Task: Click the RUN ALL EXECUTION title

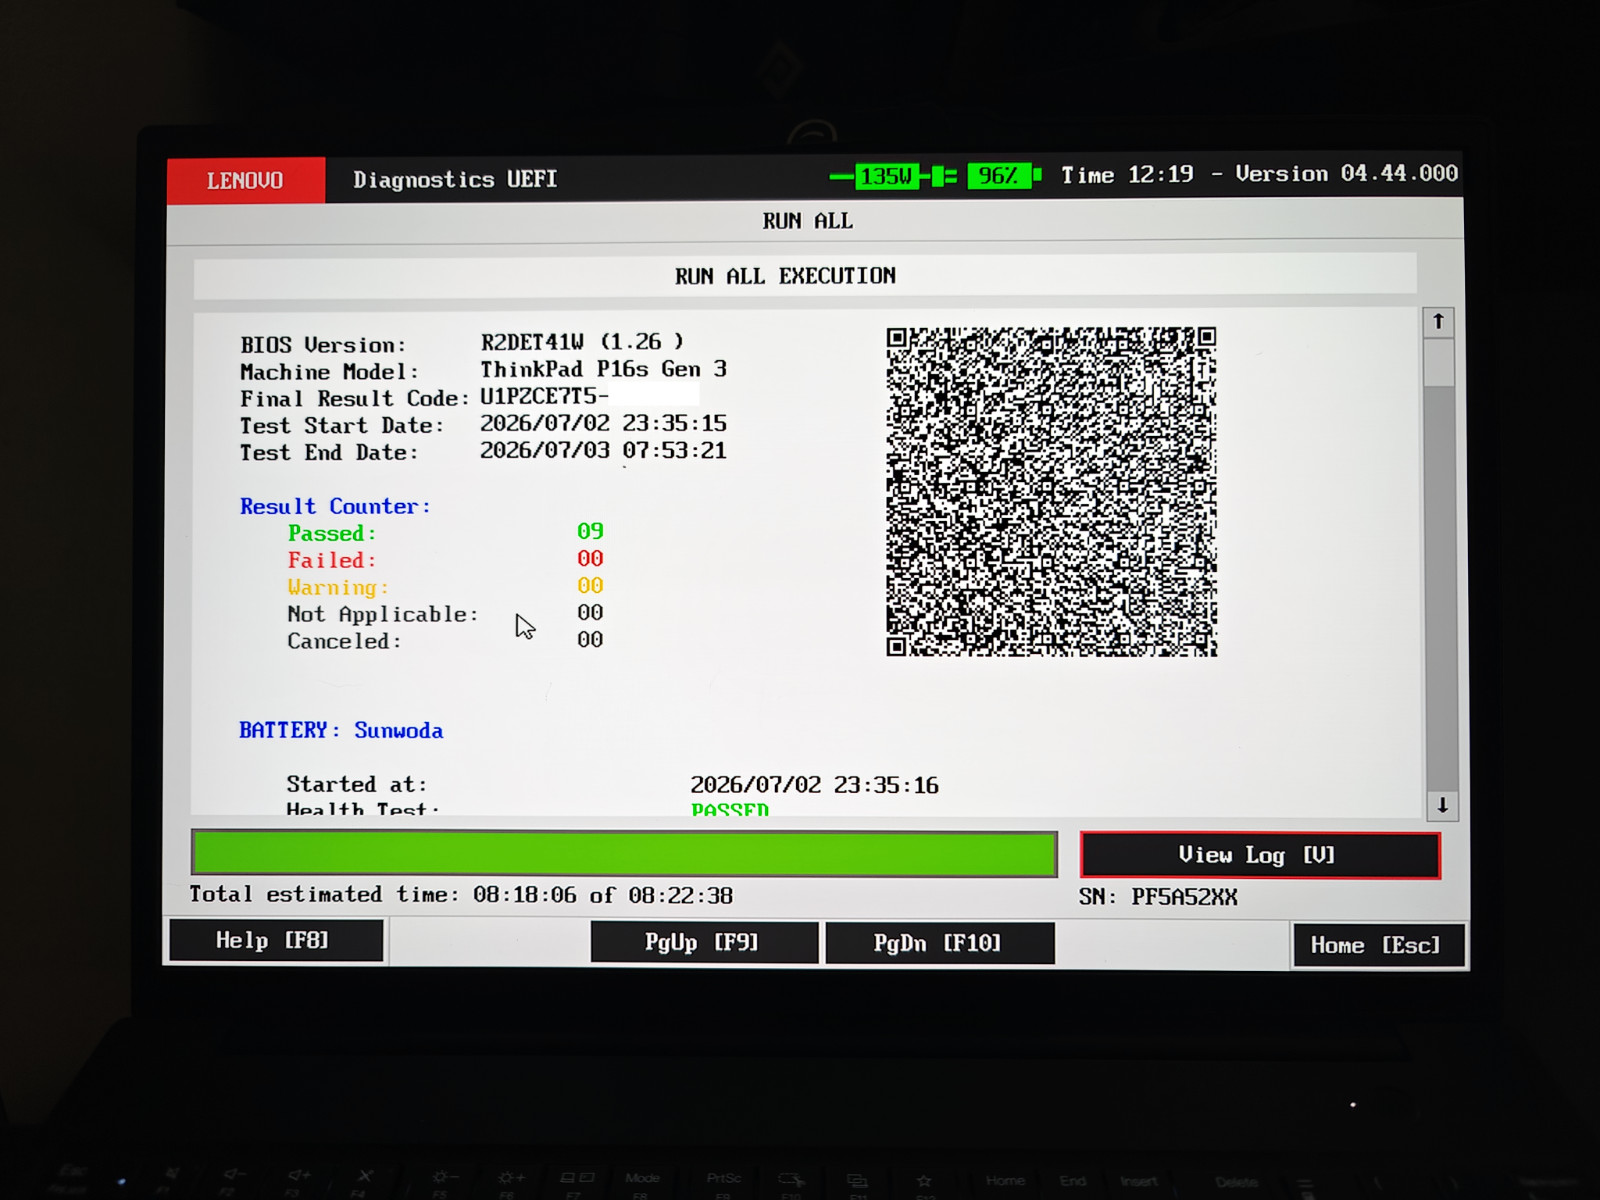Action: pos(786,276)
